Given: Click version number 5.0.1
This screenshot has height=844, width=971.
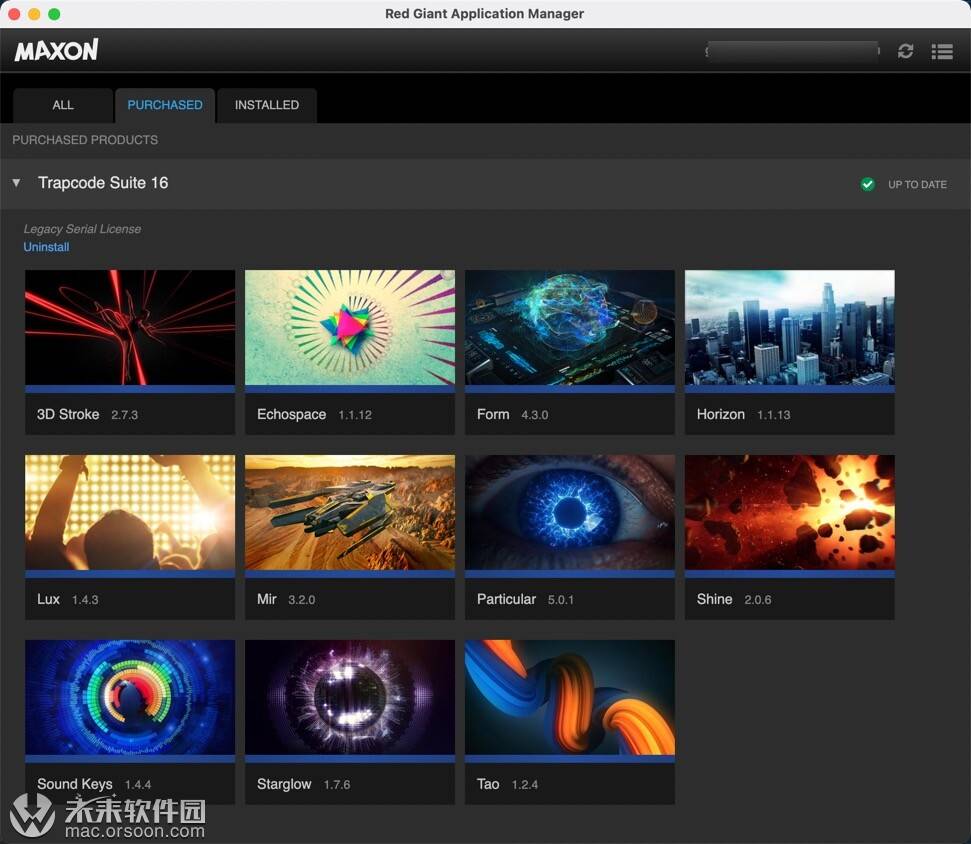Looking at the screenshot, I should point(560,600).
